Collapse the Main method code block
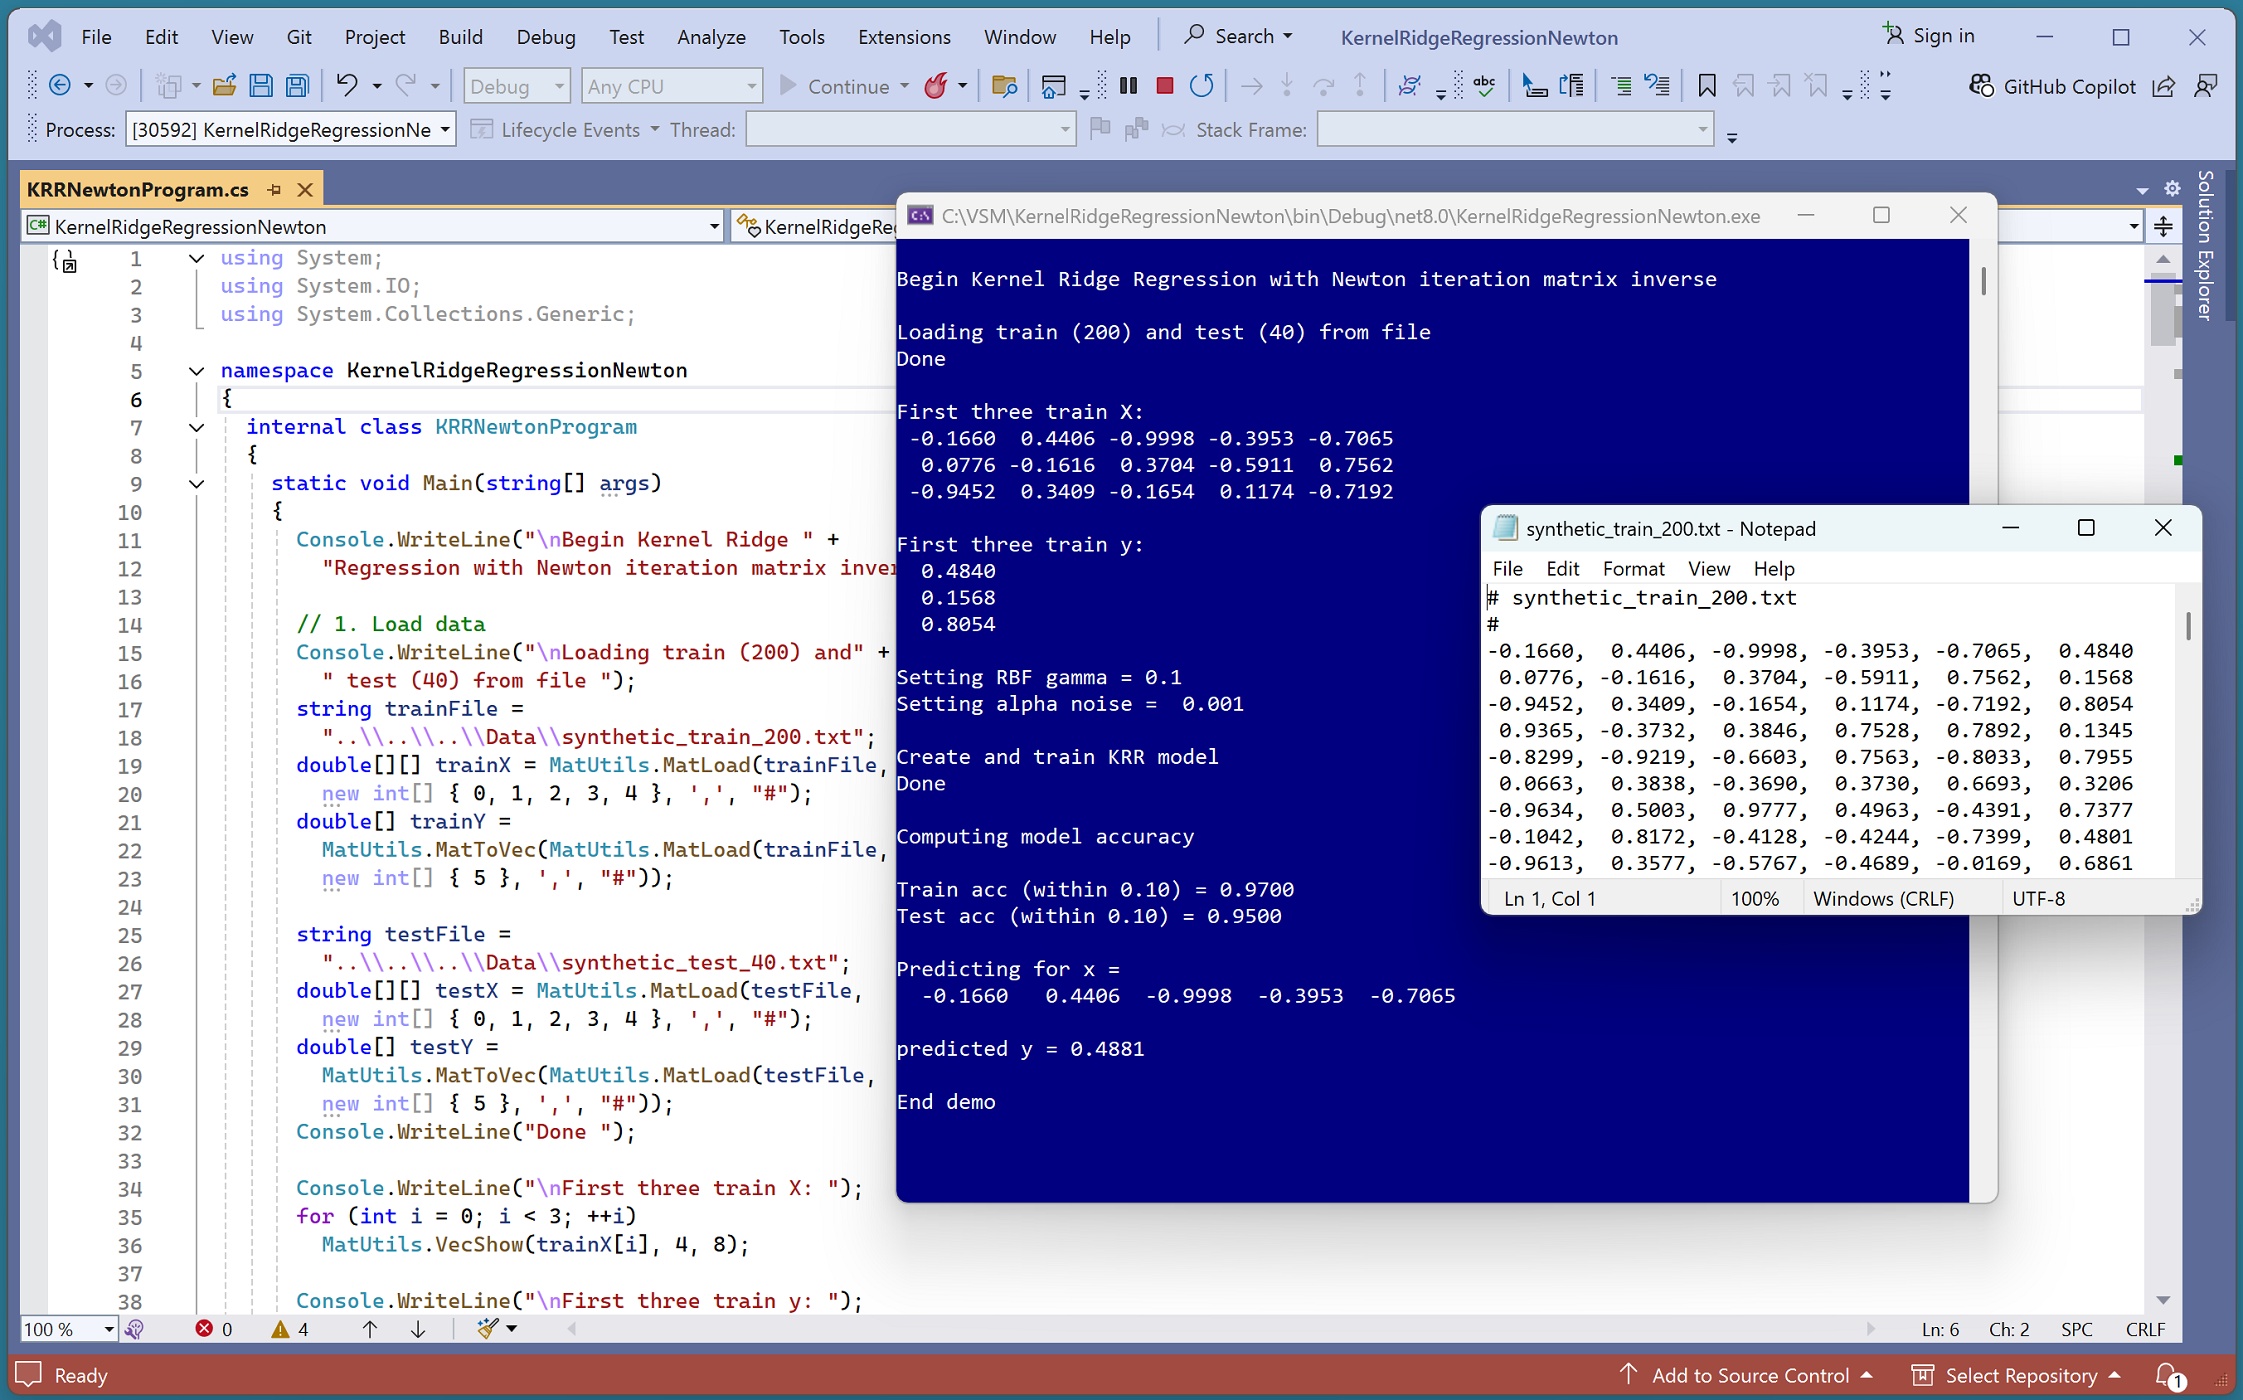The height and width of the screenshot is (1400, 2243). coord(197,484)
